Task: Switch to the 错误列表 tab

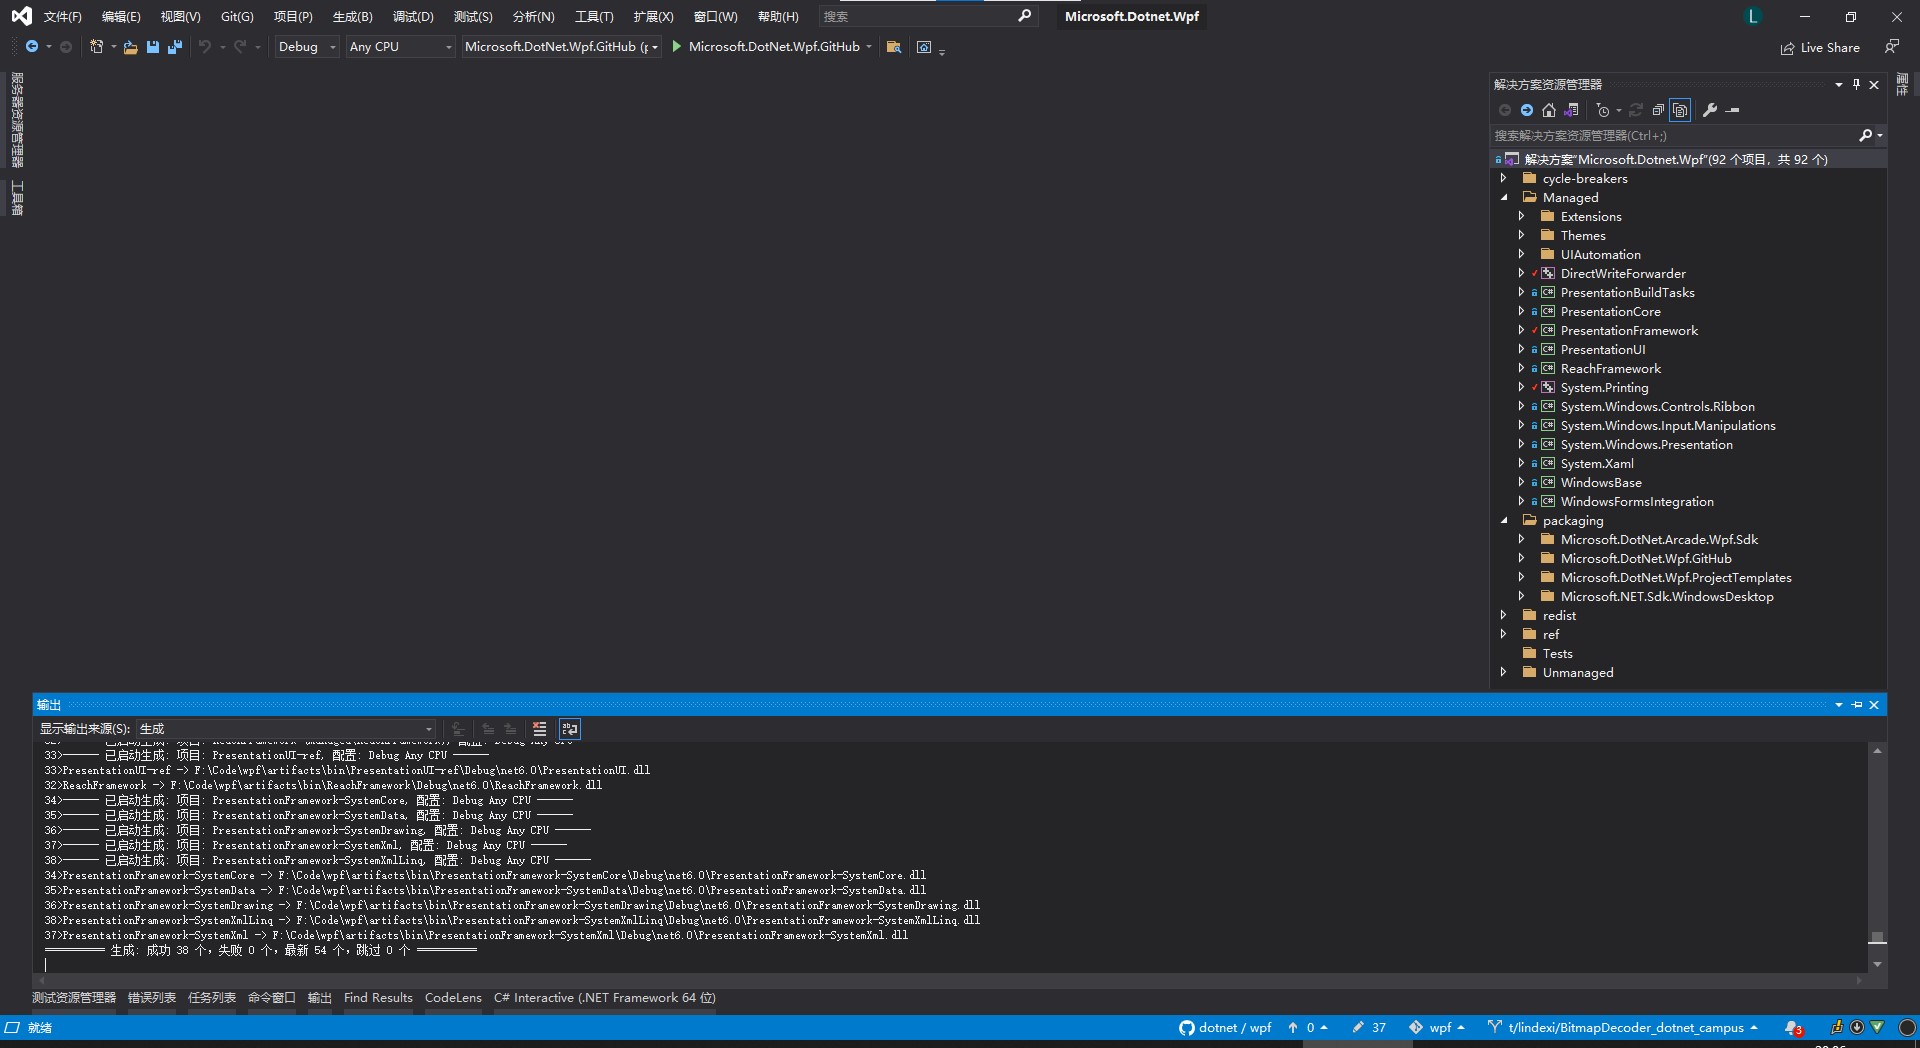Action: click(151, 997)
